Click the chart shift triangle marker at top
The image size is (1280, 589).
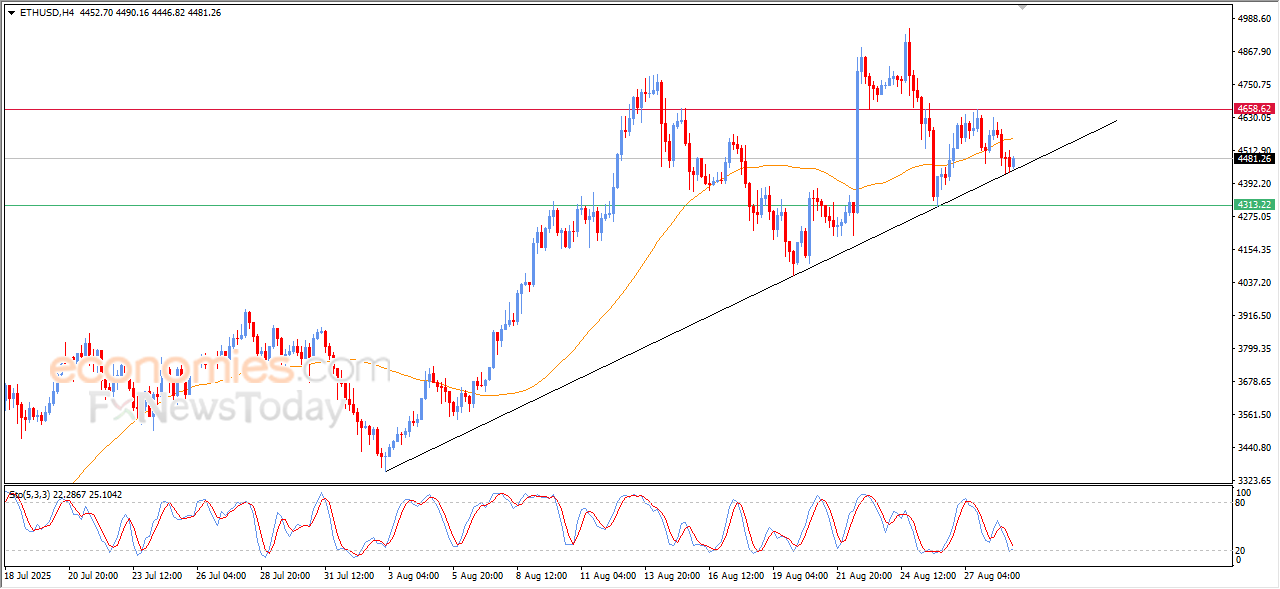[x=1022, y=7]
